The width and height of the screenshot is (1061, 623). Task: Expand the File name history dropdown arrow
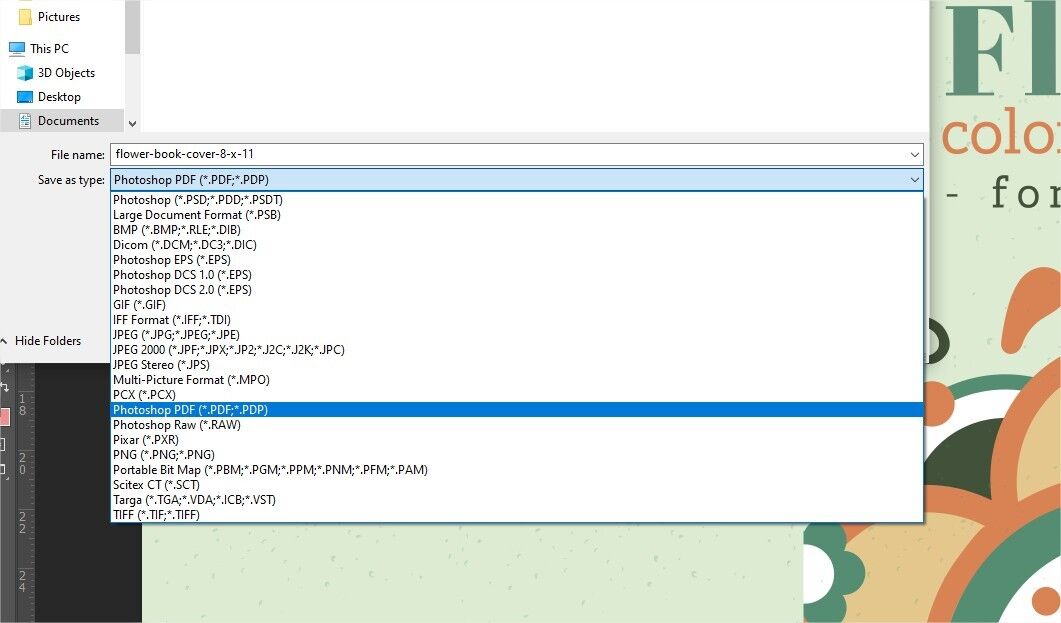point(914,154)
